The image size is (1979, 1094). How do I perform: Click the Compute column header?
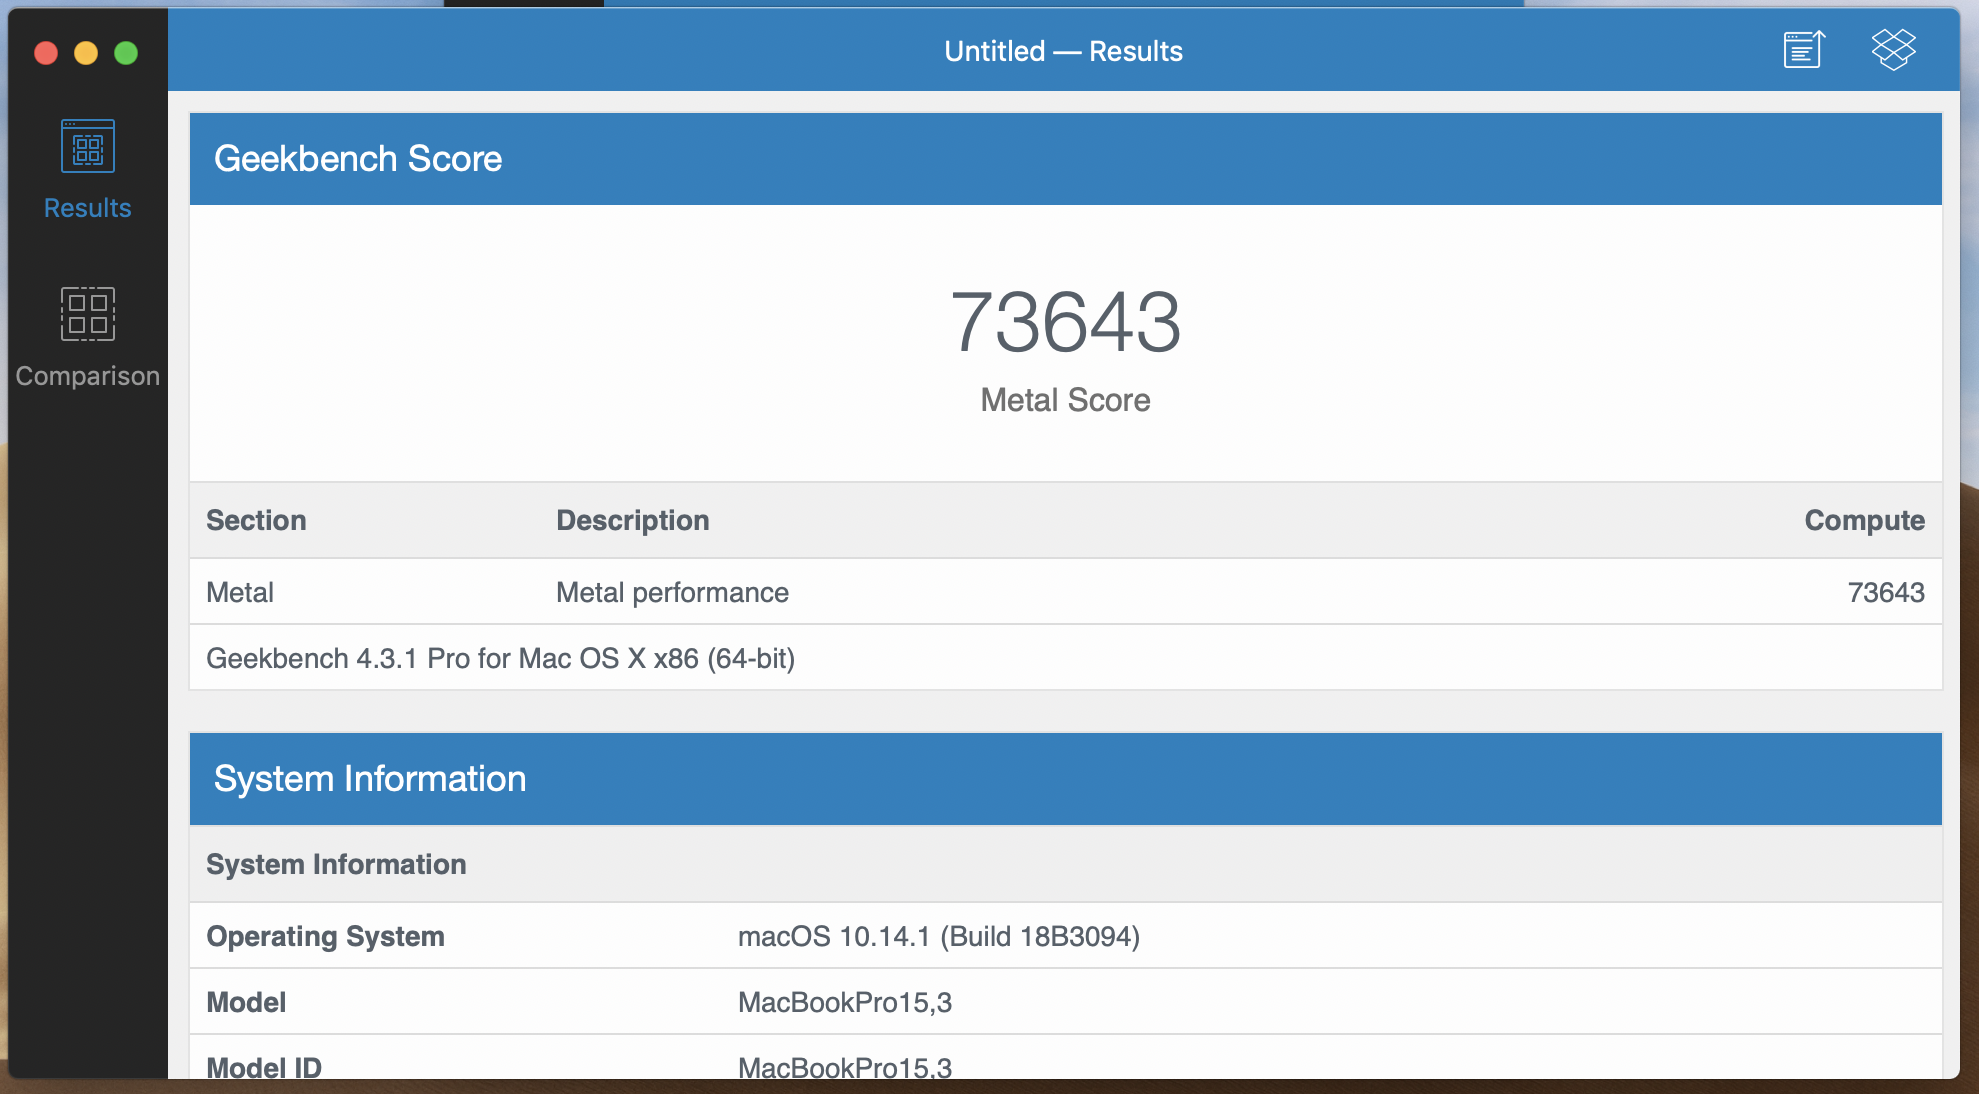pyautogui.click(x=1864, y=521)
